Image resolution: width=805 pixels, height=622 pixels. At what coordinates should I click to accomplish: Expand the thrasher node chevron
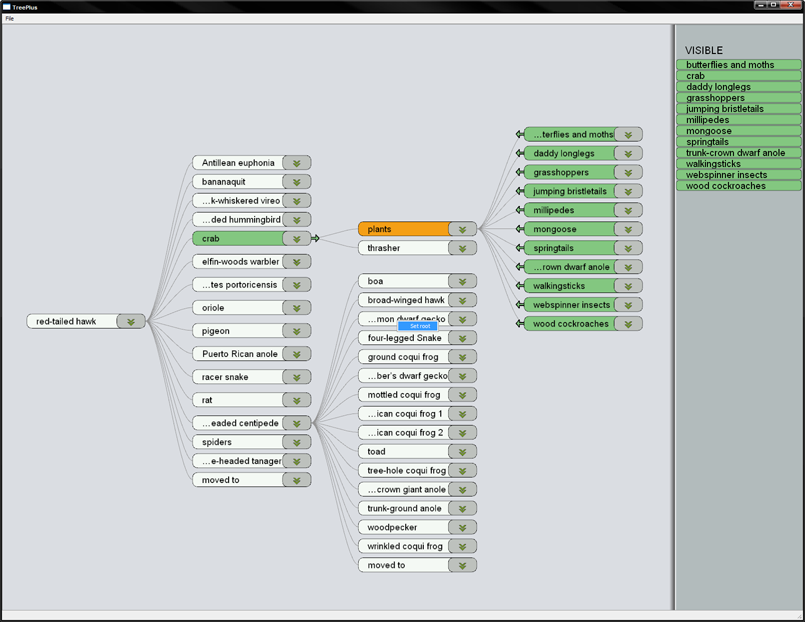(x=462, y=248)
